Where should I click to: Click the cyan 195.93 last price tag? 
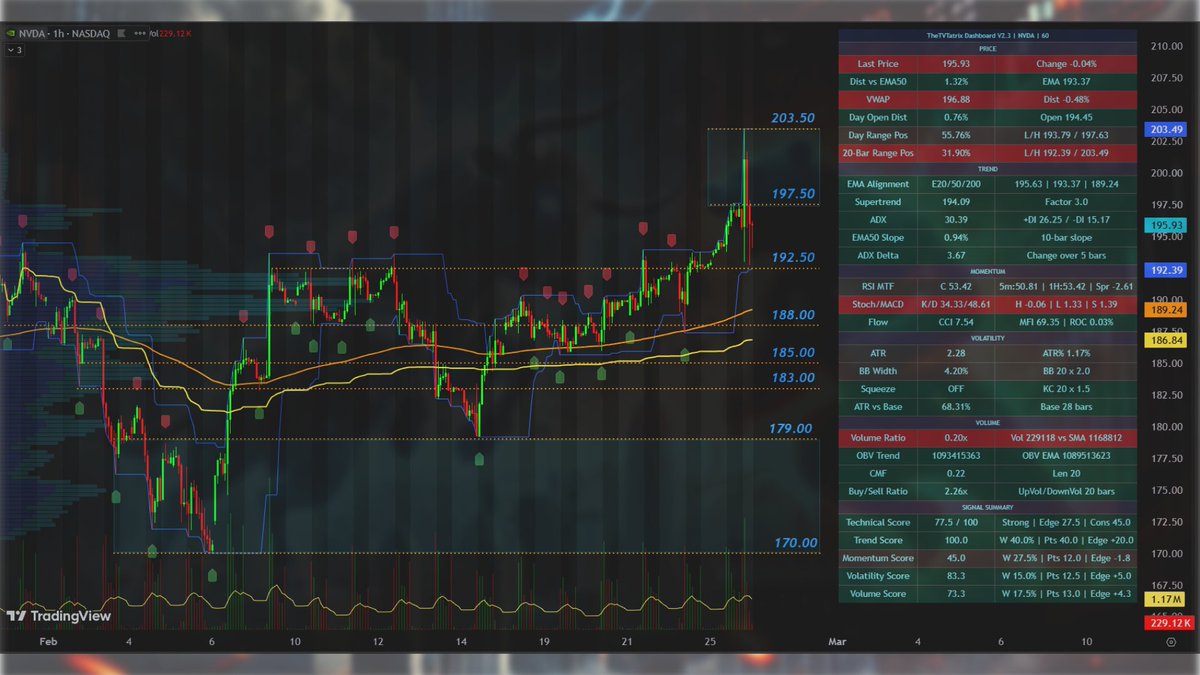click(1167, 226)
